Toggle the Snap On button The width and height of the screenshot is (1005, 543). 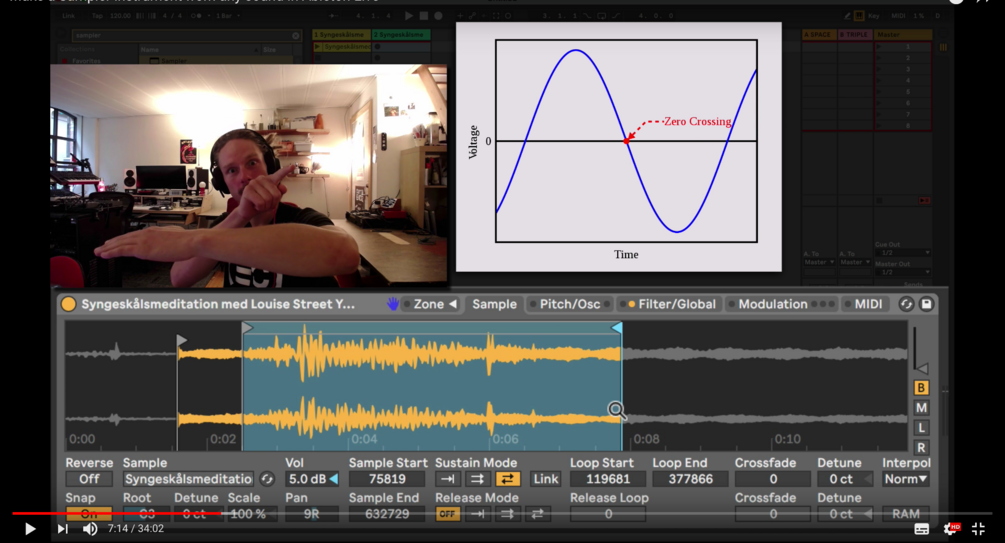point(89,514)
